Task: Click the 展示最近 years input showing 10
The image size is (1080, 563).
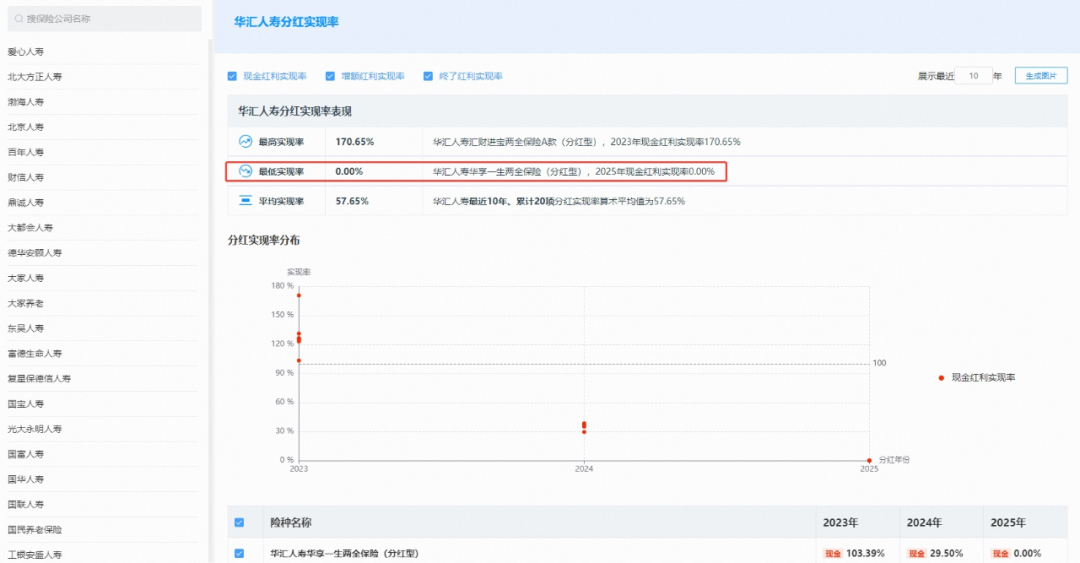Action: point(973,76)
